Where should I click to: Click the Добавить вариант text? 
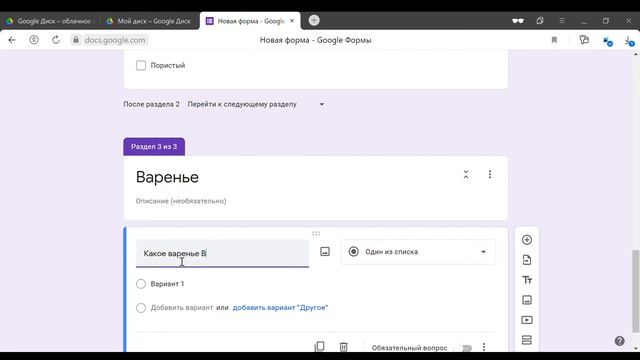[182, 308]
